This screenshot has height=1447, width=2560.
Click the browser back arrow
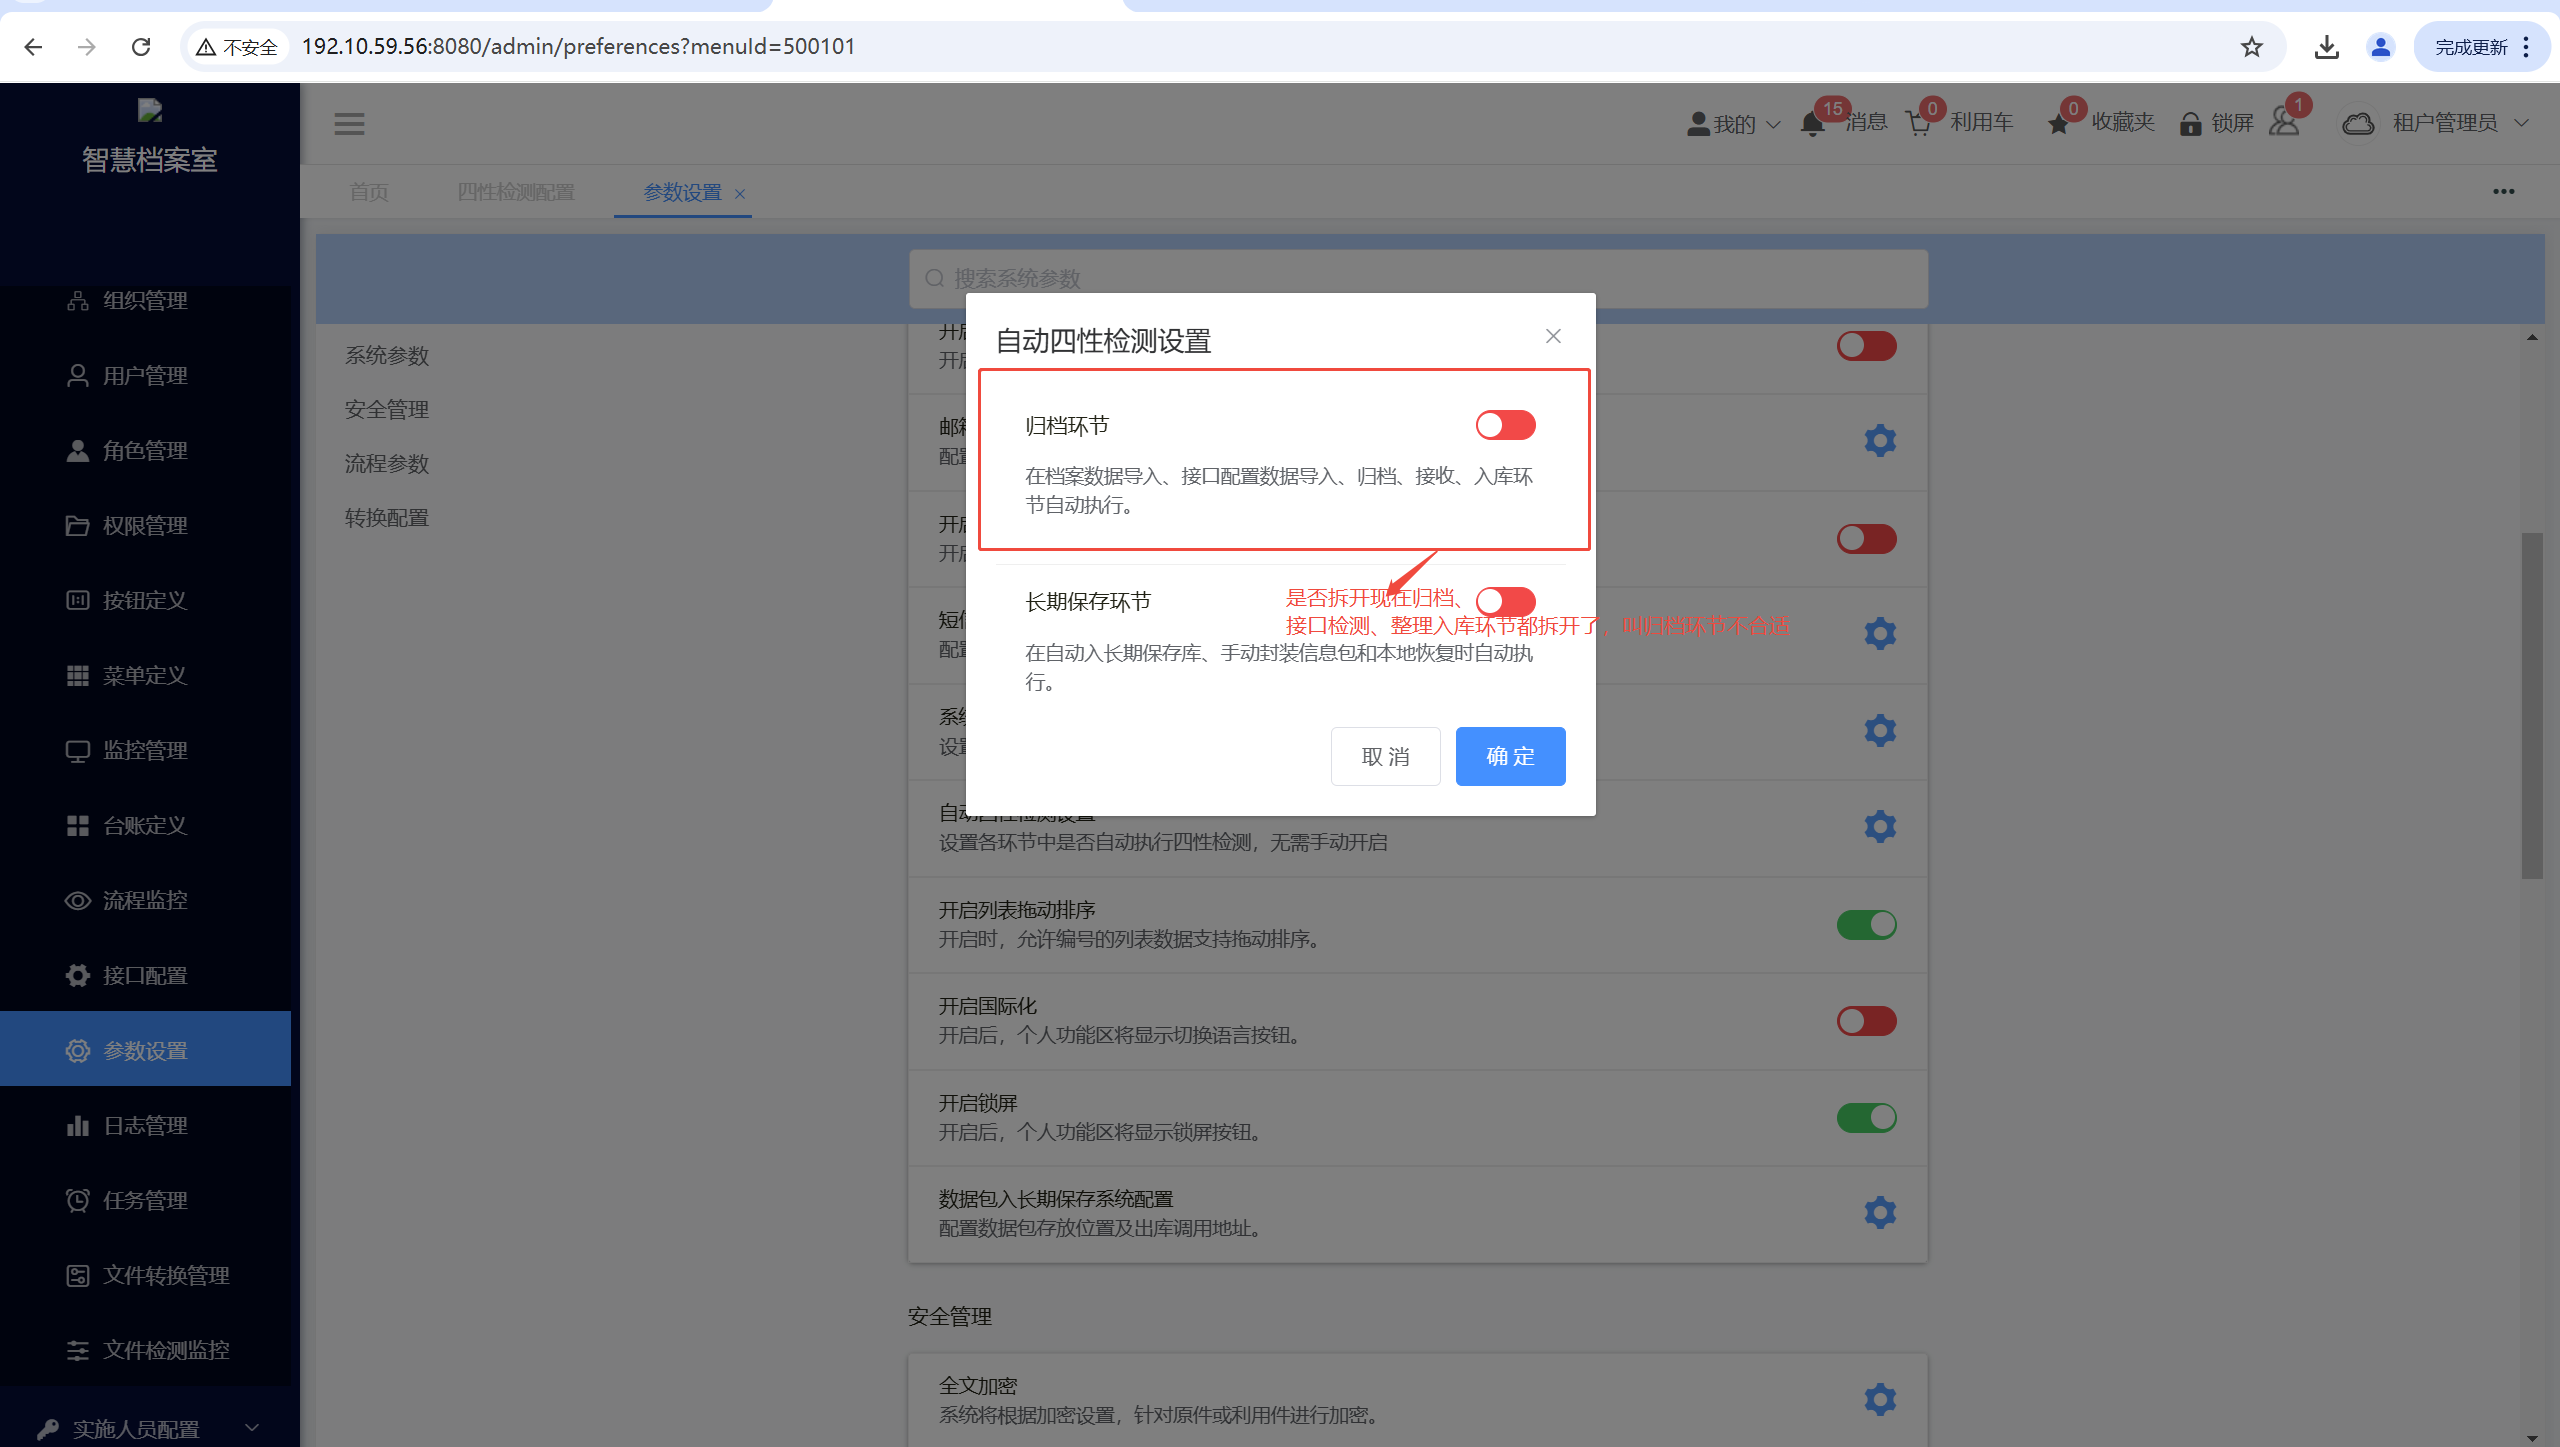(x=33, y=47)
